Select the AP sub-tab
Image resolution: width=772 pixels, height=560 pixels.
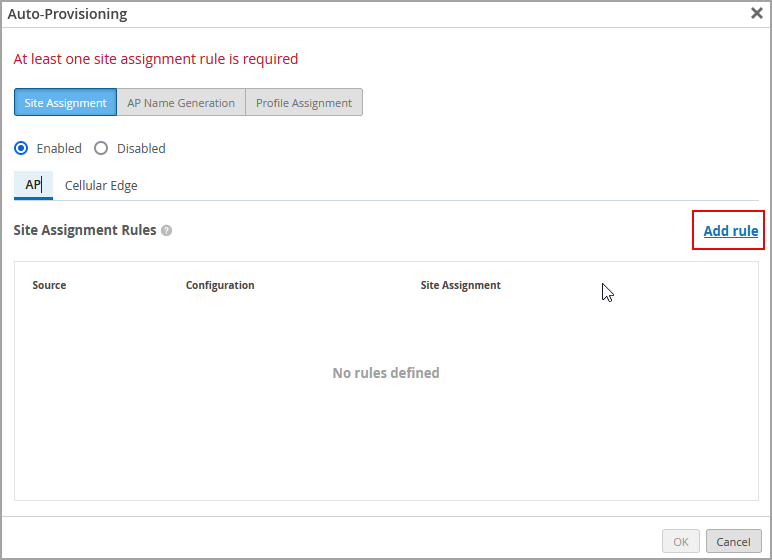pyautogui.click(x=33, y=185)
